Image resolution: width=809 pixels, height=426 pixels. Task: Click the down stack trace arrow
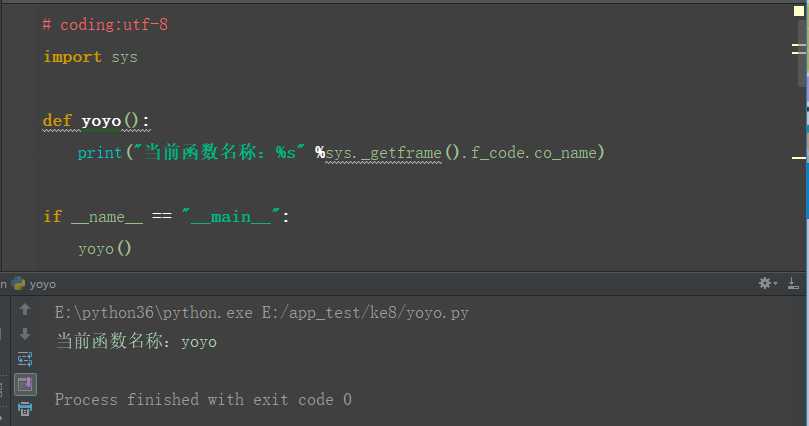[x=25, y=334]
